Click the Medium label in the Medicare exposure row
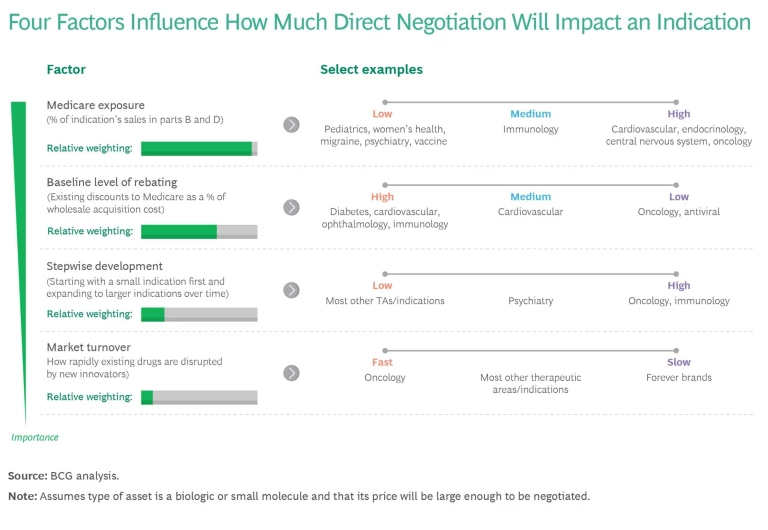Screen dimensions: 768x530 [x=530, y=115]
